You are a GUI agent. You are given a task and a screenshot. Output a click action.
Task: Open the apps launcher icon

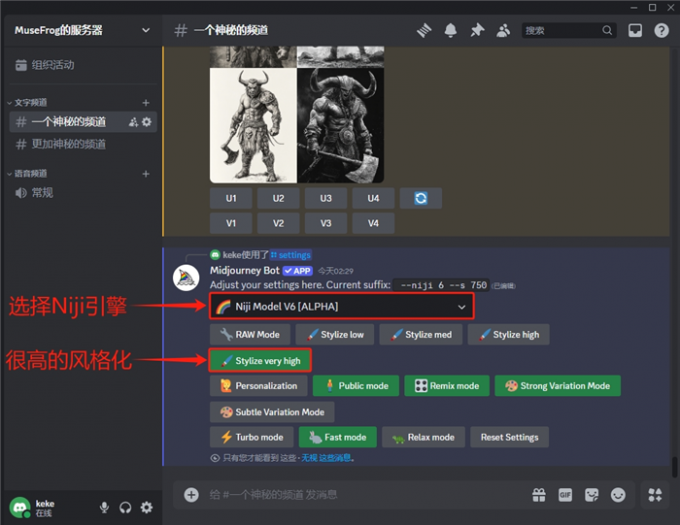coord(655,495)
